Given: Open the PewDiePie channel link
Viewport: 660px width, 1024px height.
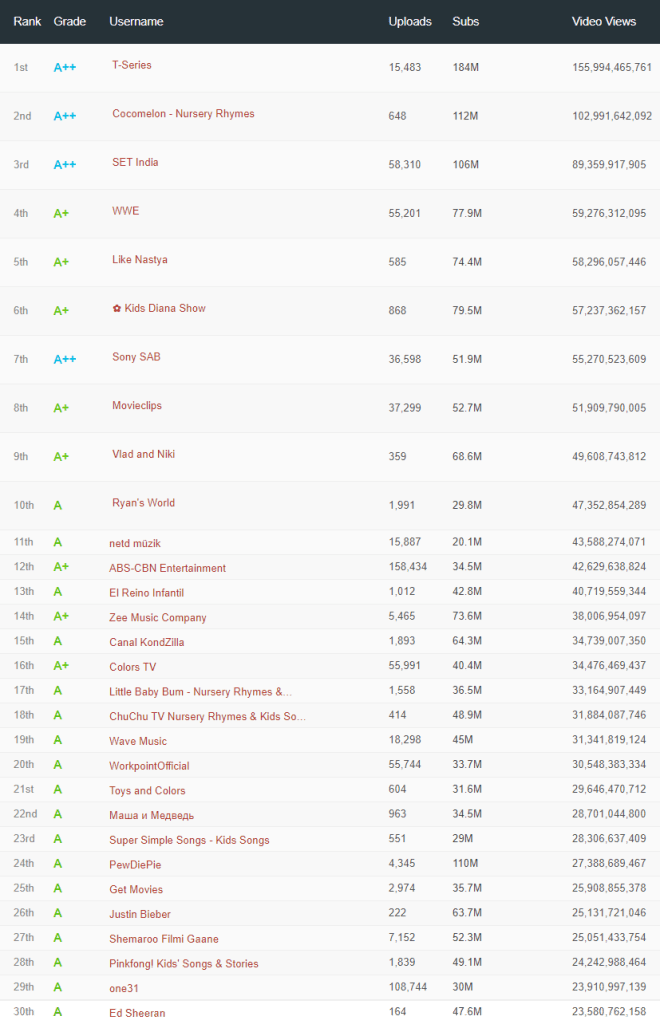Looking at the screenshot, I should point(136,865).
